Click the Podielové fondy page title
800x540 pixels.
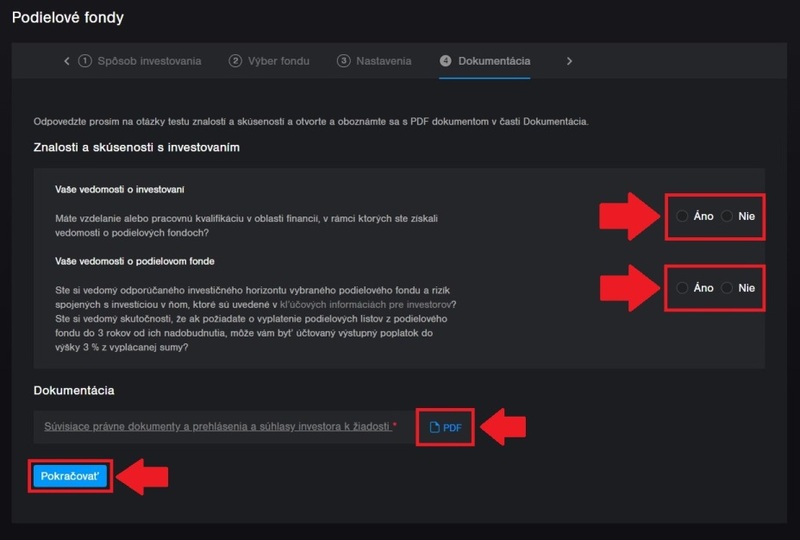click(x=67, y=18)
